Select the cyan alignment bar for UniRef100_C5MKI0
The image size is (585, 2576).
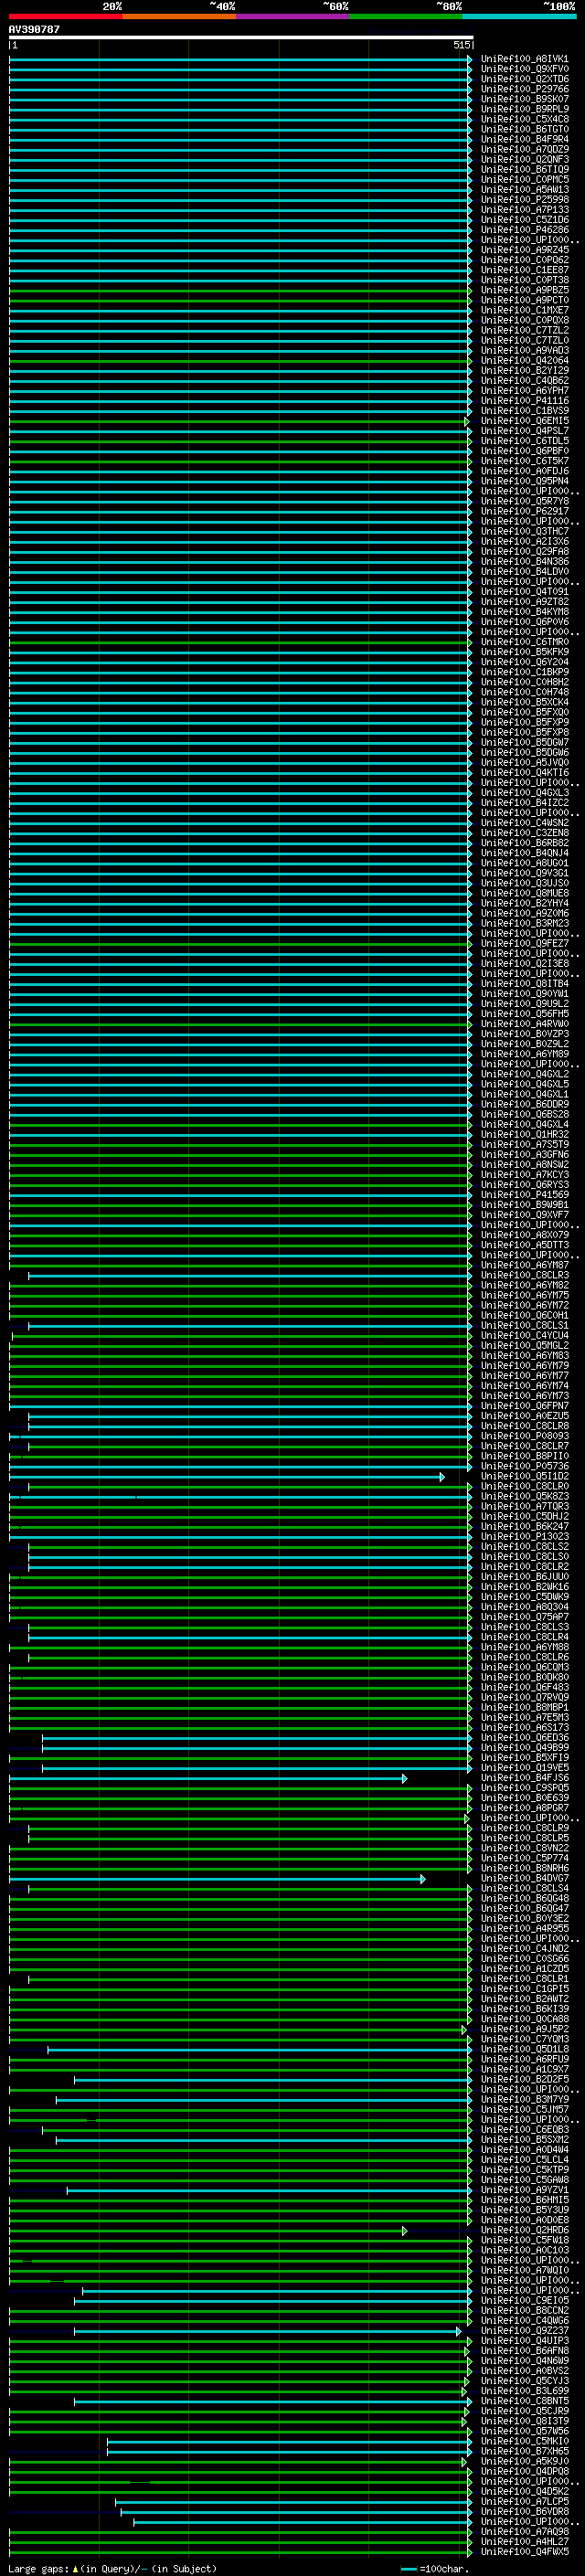pyautogui.click(x=288, y=2442)
